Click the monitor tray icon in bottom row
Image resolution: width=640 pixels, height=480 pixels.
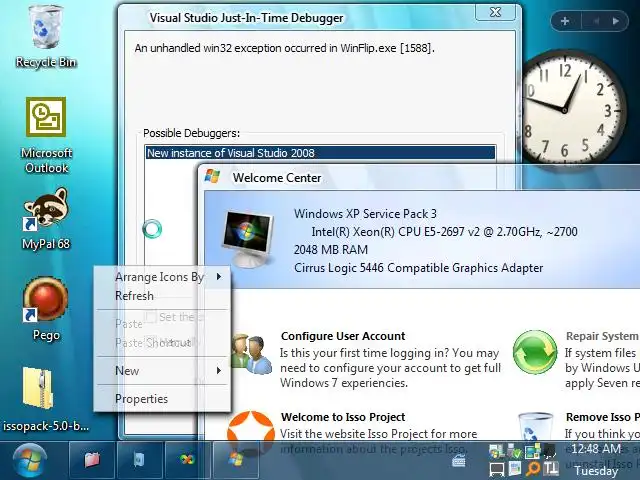pos(497,469)
